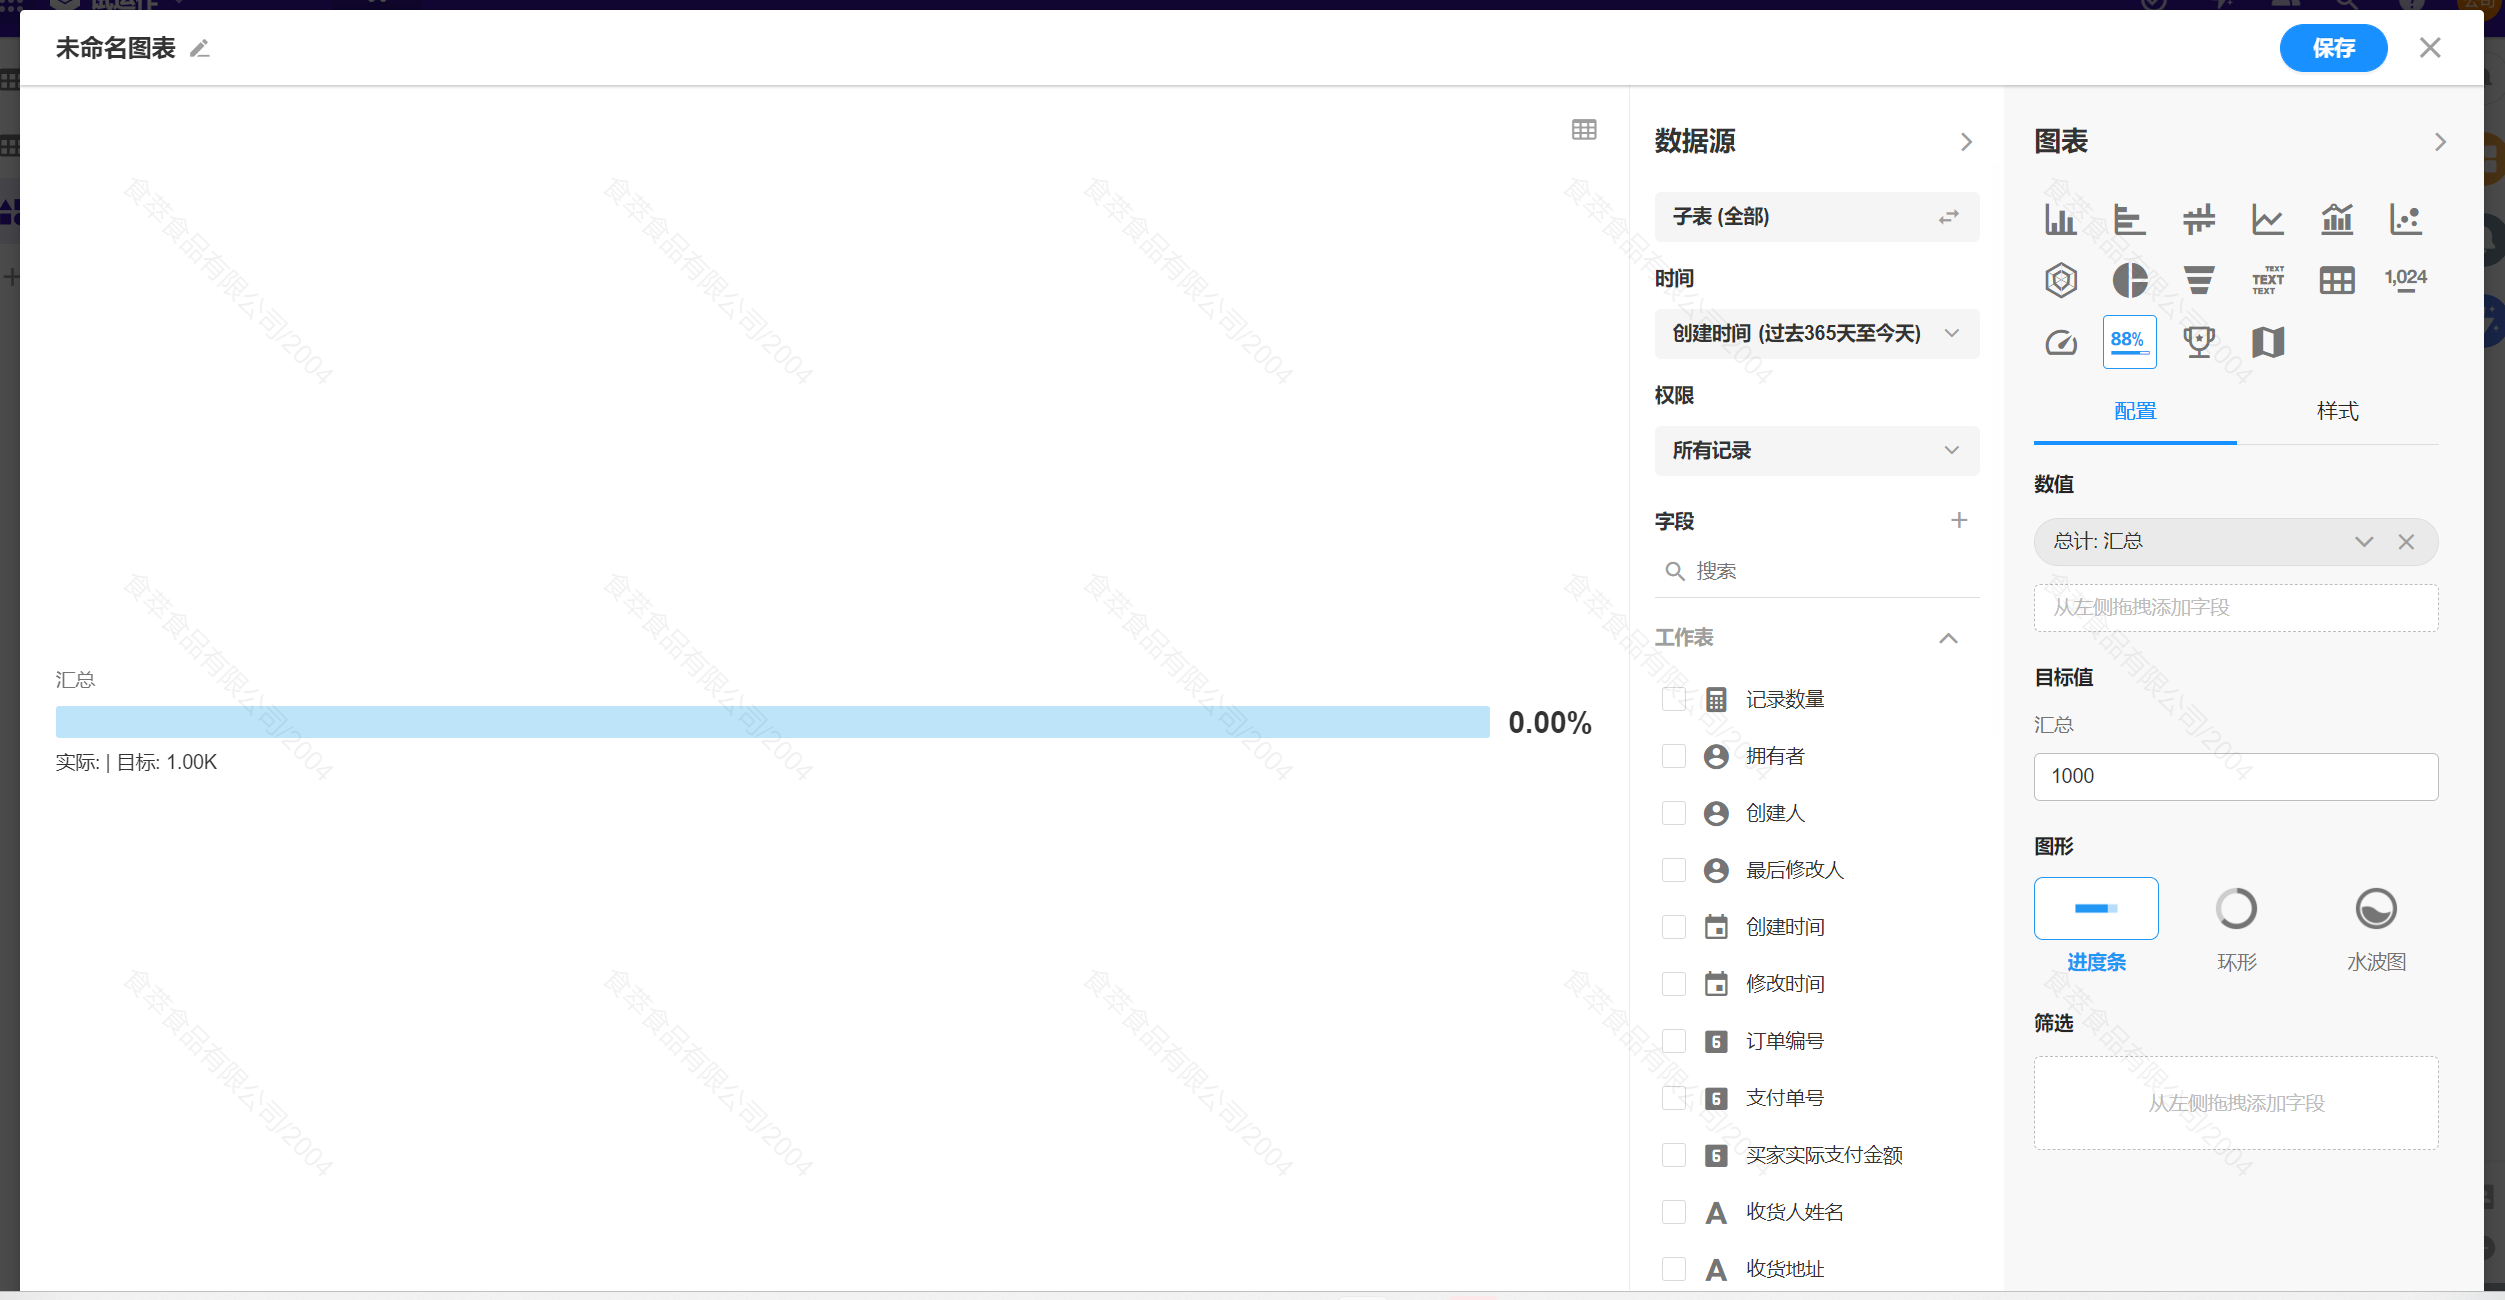Select the map chart type icon
The width and height of the screenshot is (2505, 1300).
coord(2268,341)
